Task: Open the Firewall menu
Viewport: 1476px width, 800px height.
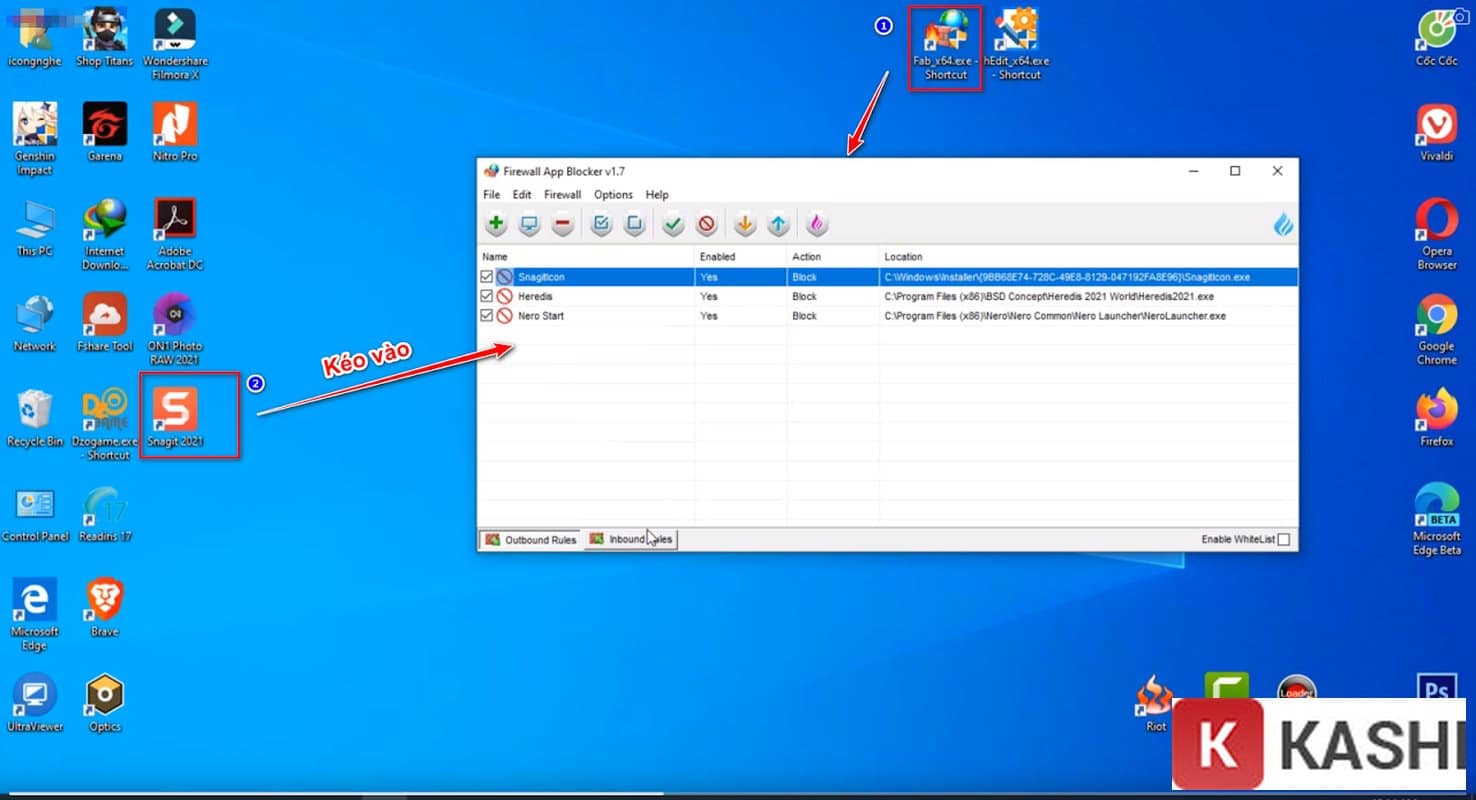Action: (x=562, y=194)
